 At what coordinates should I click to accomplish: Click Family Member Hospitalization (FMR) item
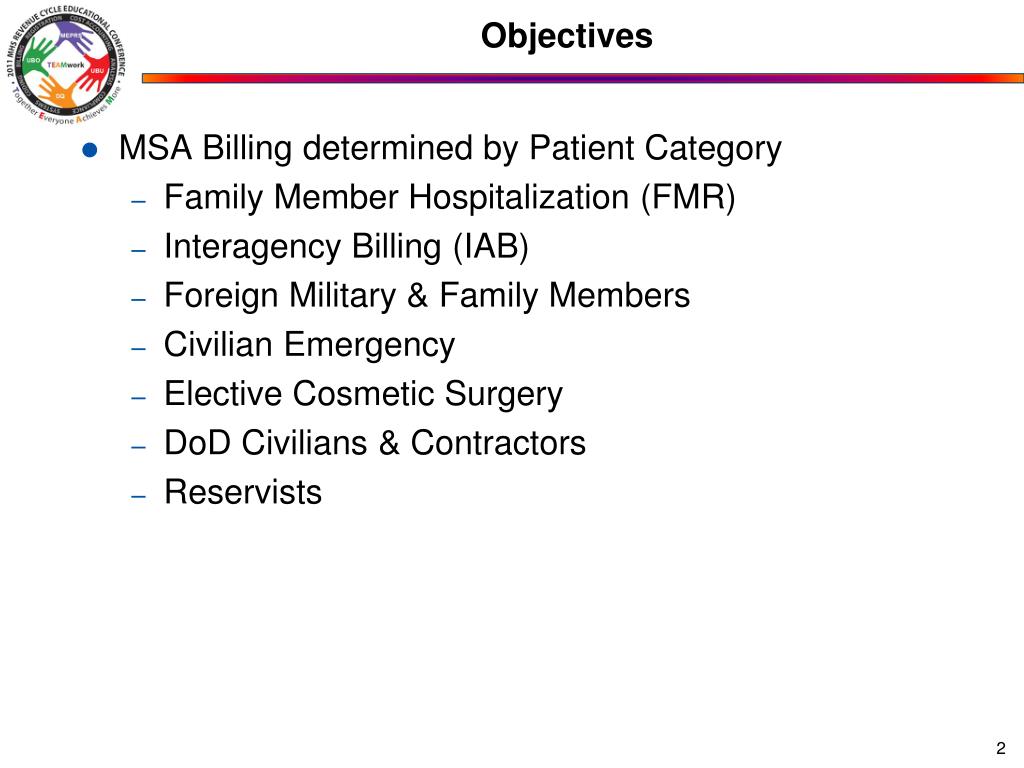pos(449,197)
